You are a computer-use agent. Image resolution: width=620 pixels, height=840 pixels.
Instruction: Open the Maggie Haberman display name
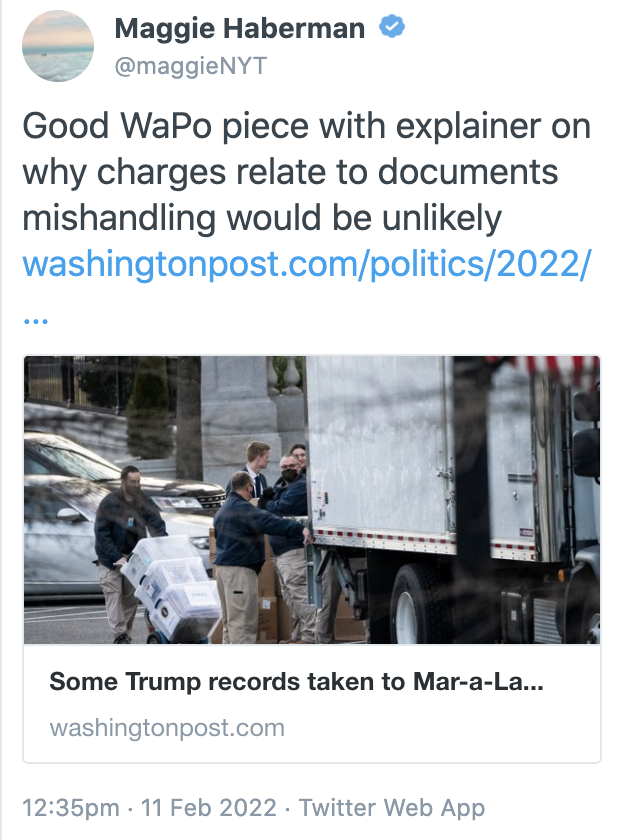click(x=240, y=28)
